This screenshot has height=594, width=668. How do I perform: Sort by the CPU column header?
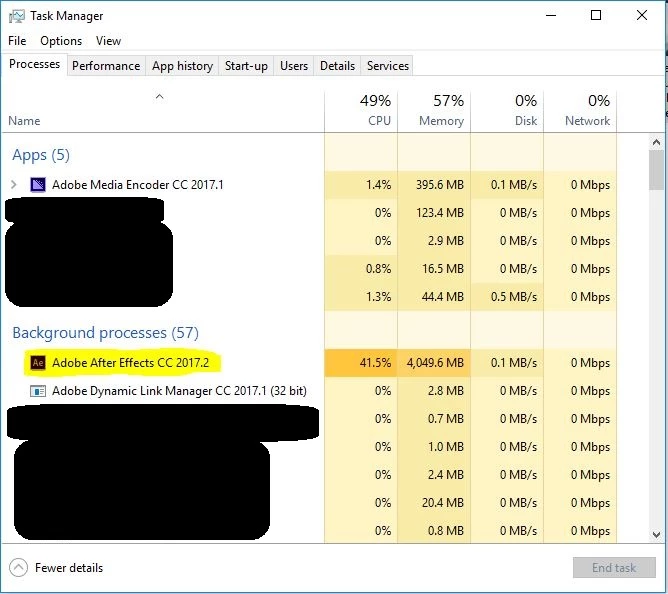361,111
